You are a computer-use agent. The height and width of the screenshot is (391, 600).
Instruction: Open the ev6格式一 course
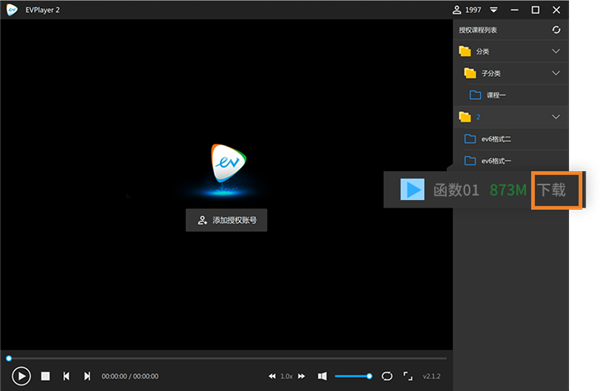tap(511, 161)
